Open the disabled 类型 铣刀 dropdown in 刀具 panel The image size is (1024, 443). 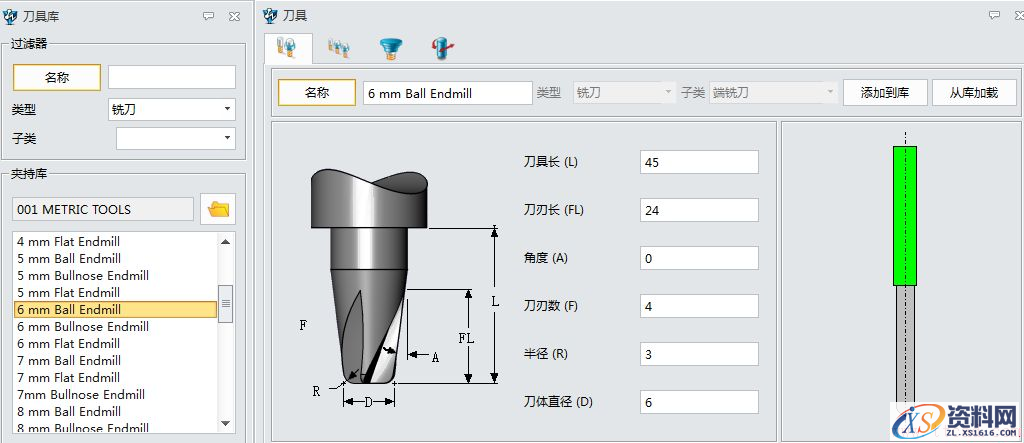click(624, 92)
